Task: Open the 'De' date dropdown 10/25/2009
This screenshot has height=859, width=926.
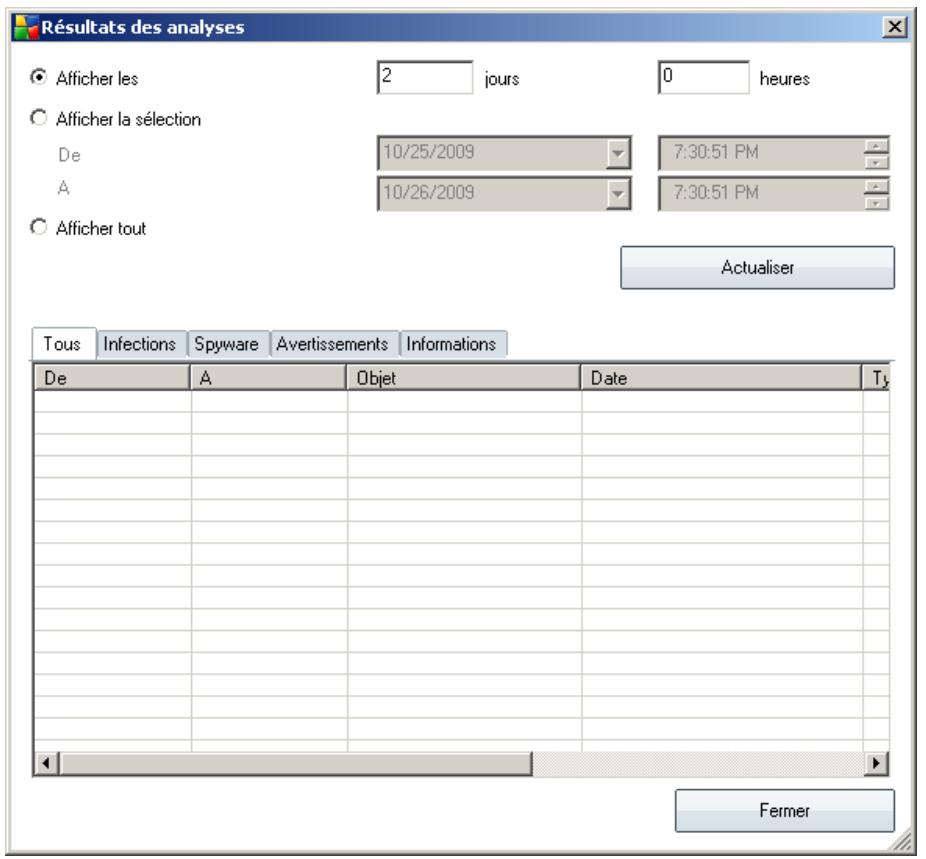Action: coord(618,153)
